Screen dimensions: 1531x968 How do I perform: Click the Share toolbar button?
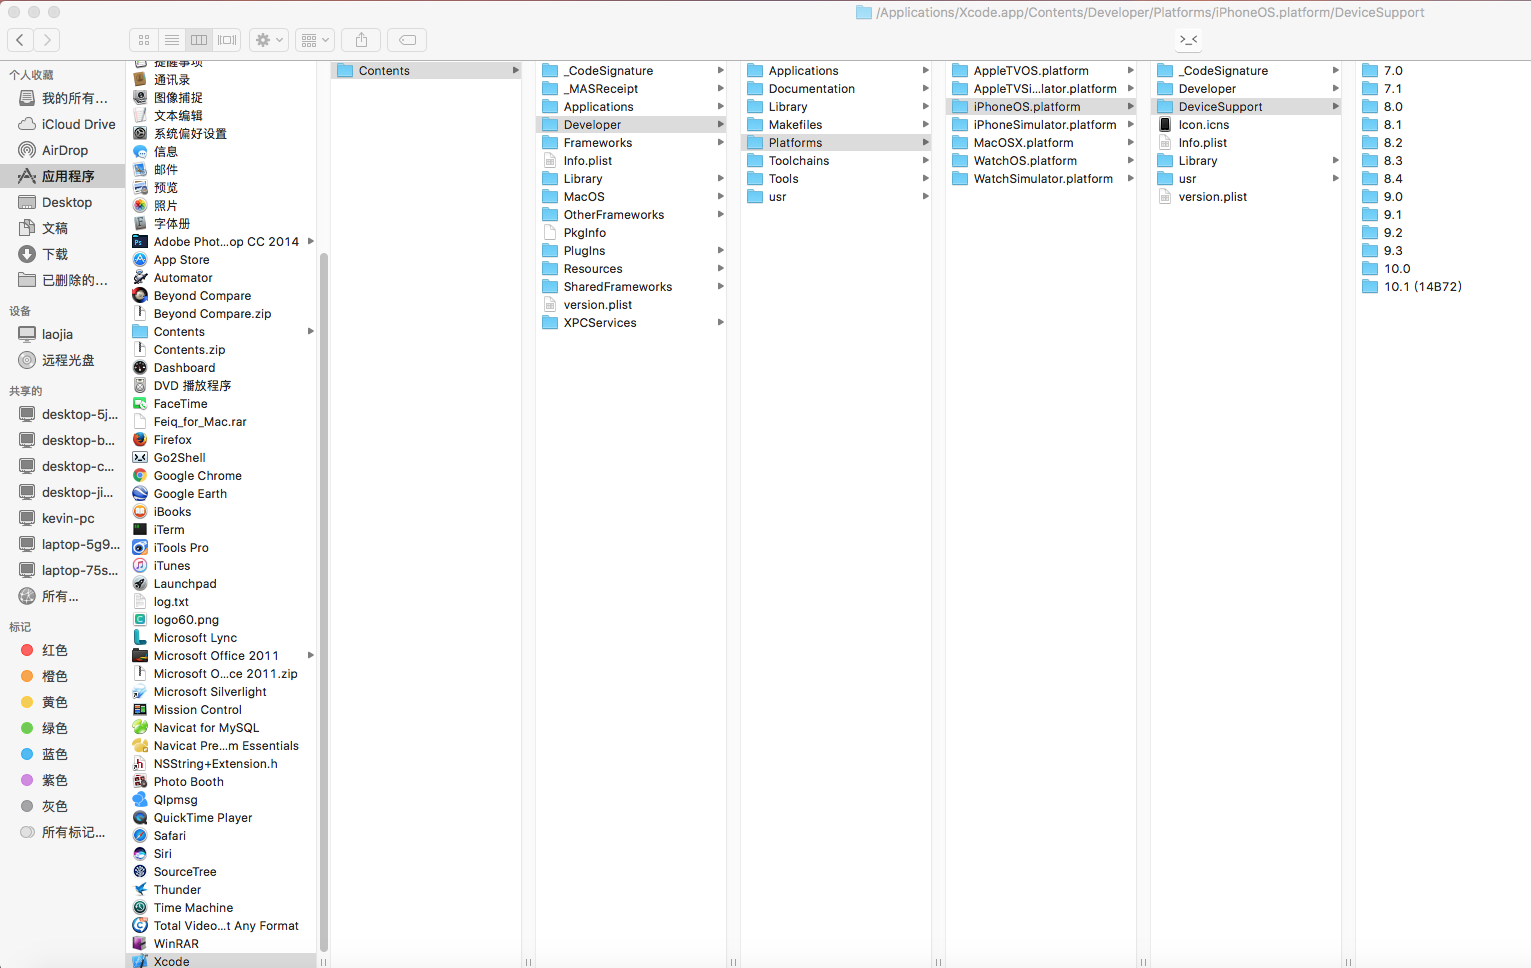(361, 40)
